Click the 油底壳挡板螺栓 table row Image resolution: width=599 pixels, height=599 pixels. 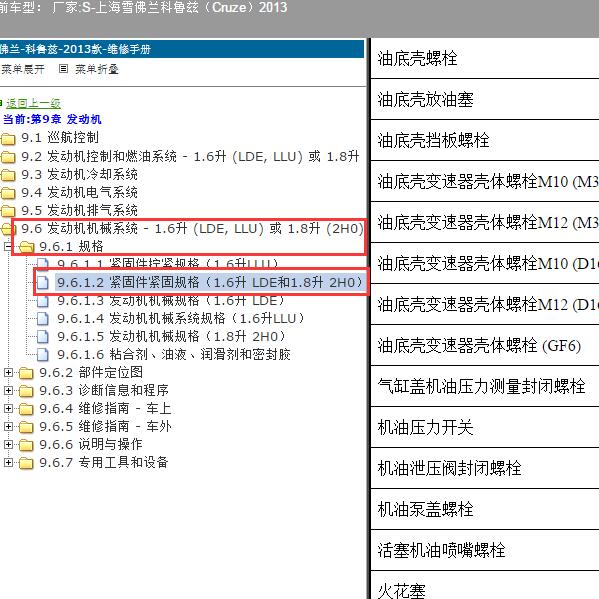pos(485,140)
